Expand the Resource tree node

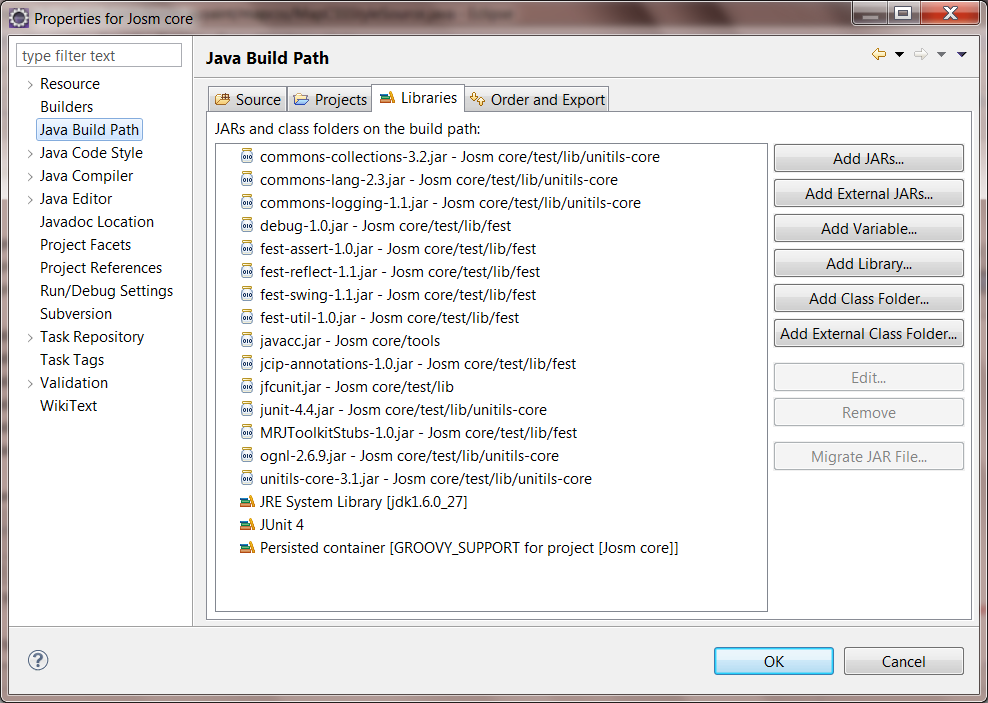click(30, 84)
